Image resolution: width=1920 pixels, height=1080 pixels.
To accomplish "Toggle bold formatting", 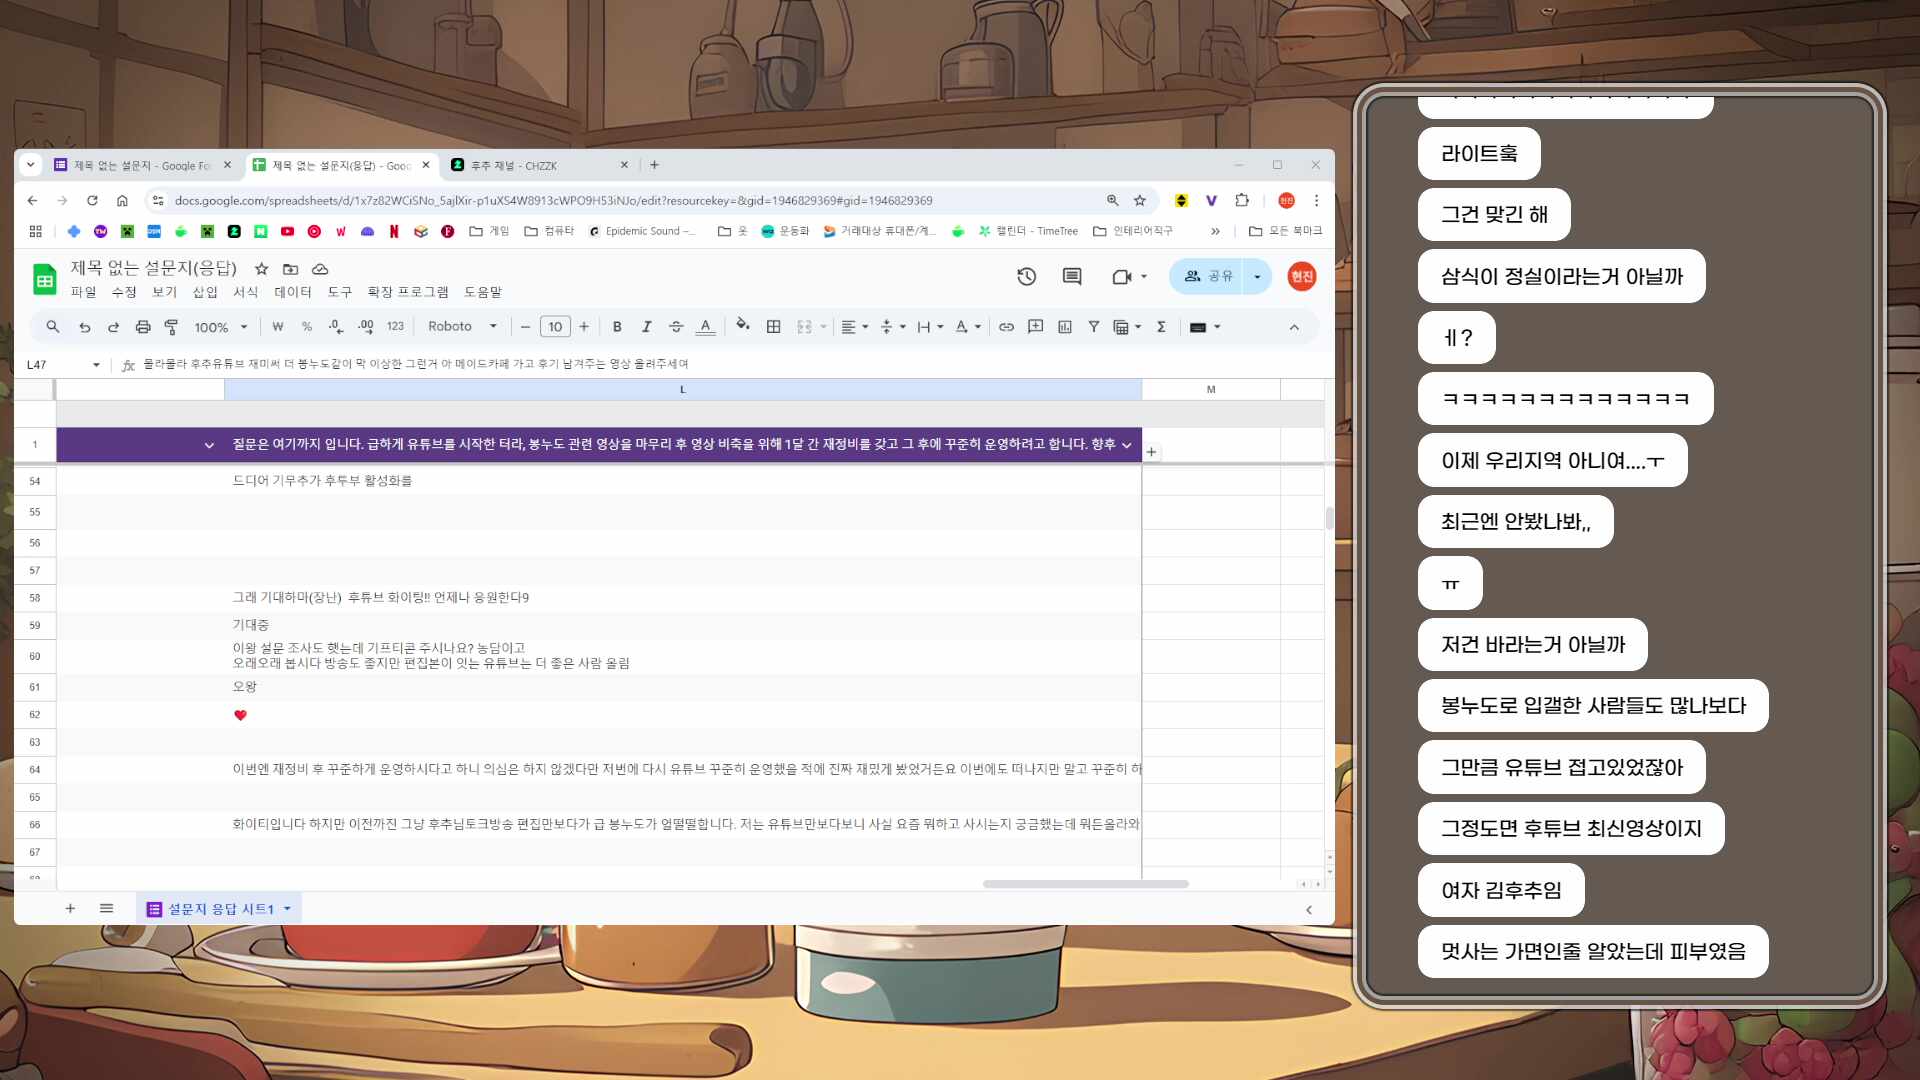I will pyautogui.click(x=617, y=327).
